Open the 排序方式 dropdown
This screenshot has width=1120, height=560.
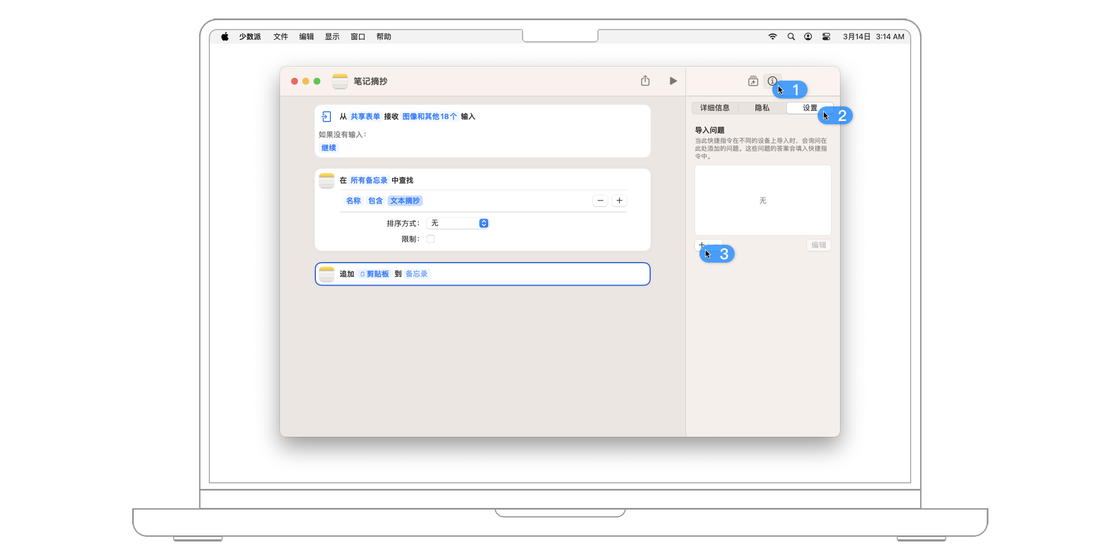458,223
